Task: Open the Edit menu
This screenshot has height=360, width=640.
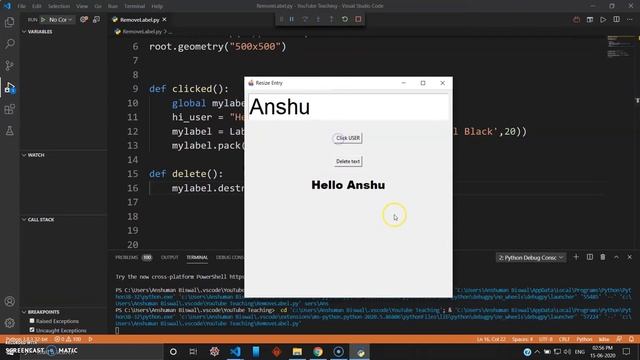Action: pos(37,6)
